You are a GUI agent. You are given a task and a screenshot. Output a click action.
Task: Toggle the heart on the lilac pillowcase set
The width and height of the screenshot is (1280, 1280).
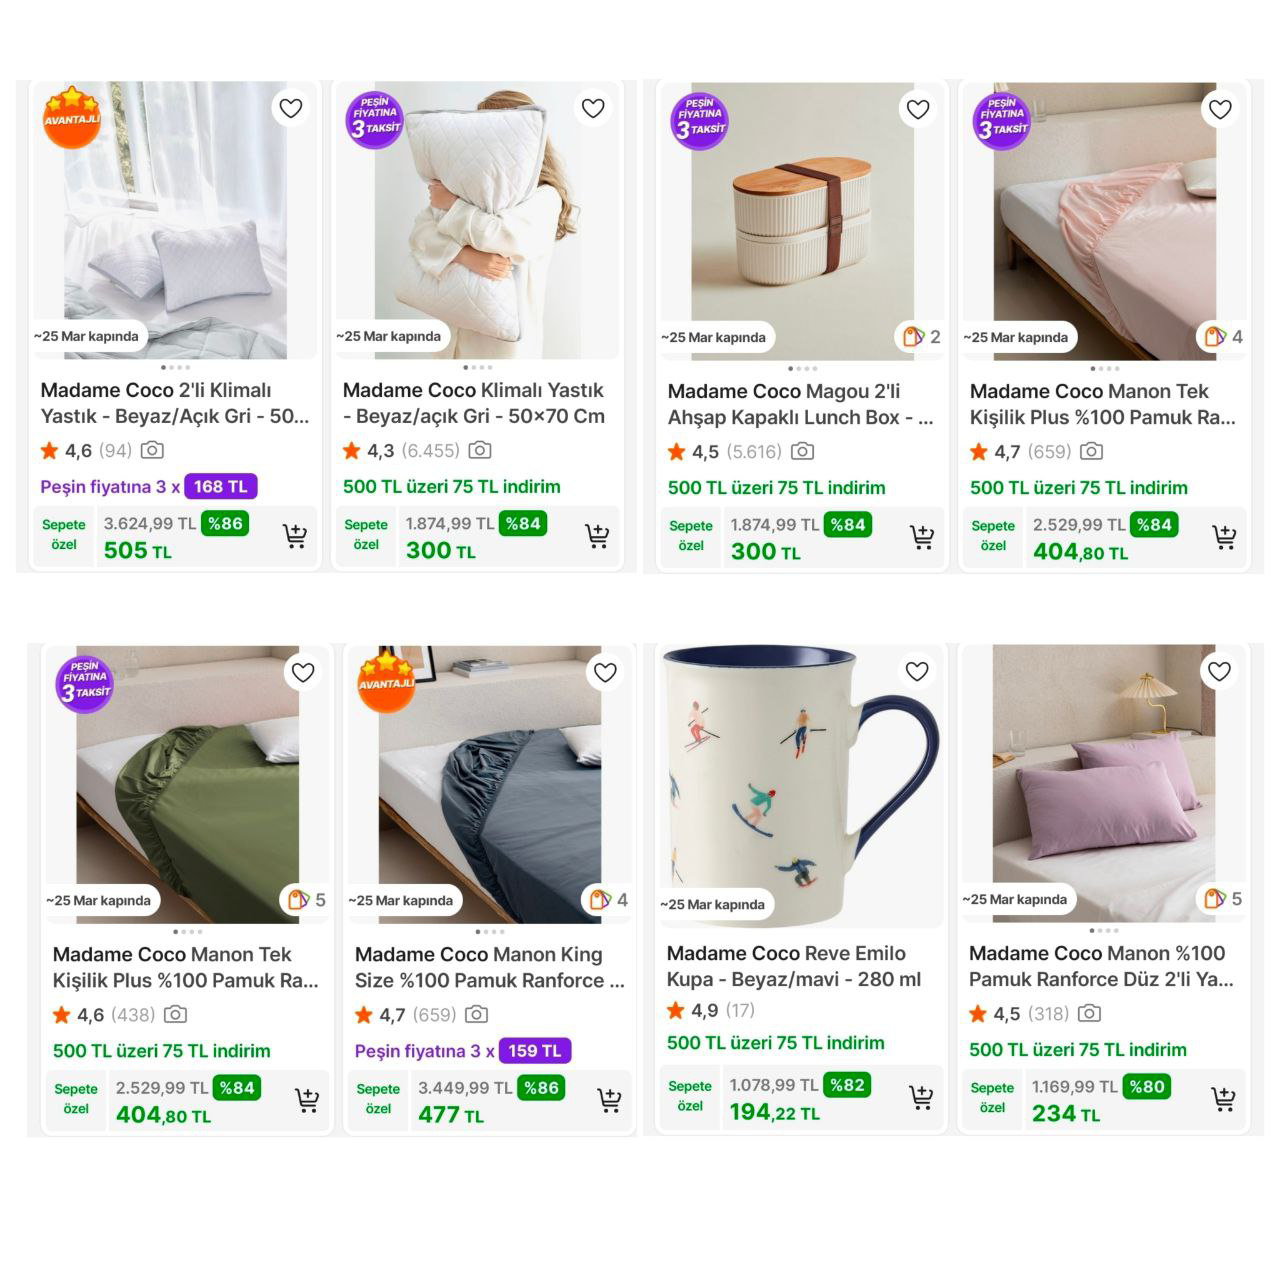(x=1219, y=671)
